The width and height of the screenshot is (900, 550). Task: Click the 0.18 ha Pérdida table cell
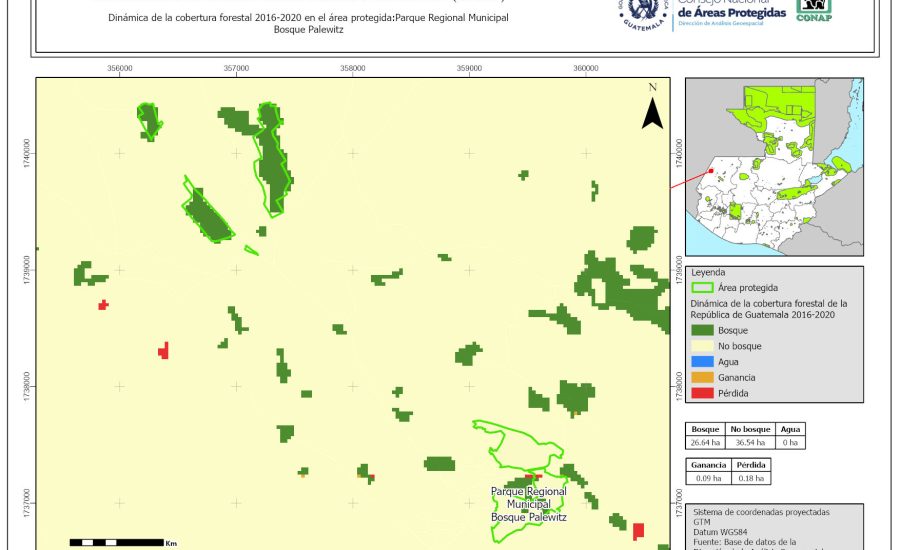[750, 479]
